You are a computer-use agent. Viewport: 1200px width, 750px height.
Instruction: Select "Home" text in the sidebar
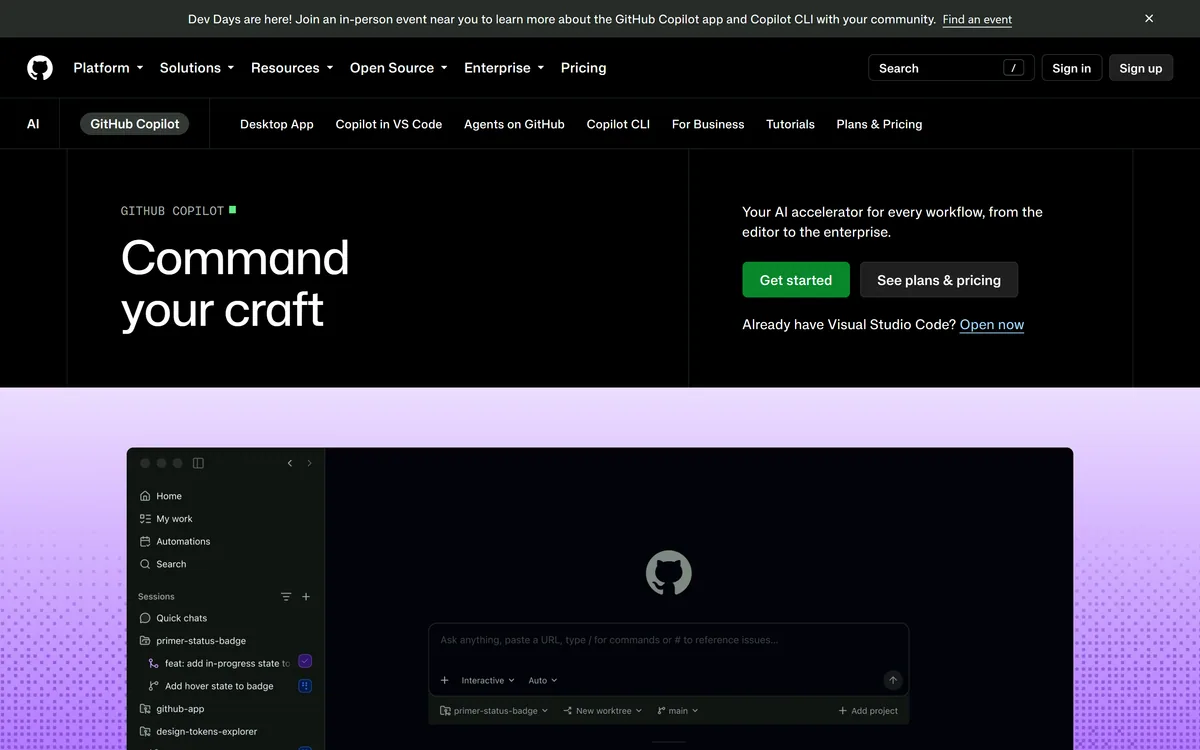click(x=169, y=496)
